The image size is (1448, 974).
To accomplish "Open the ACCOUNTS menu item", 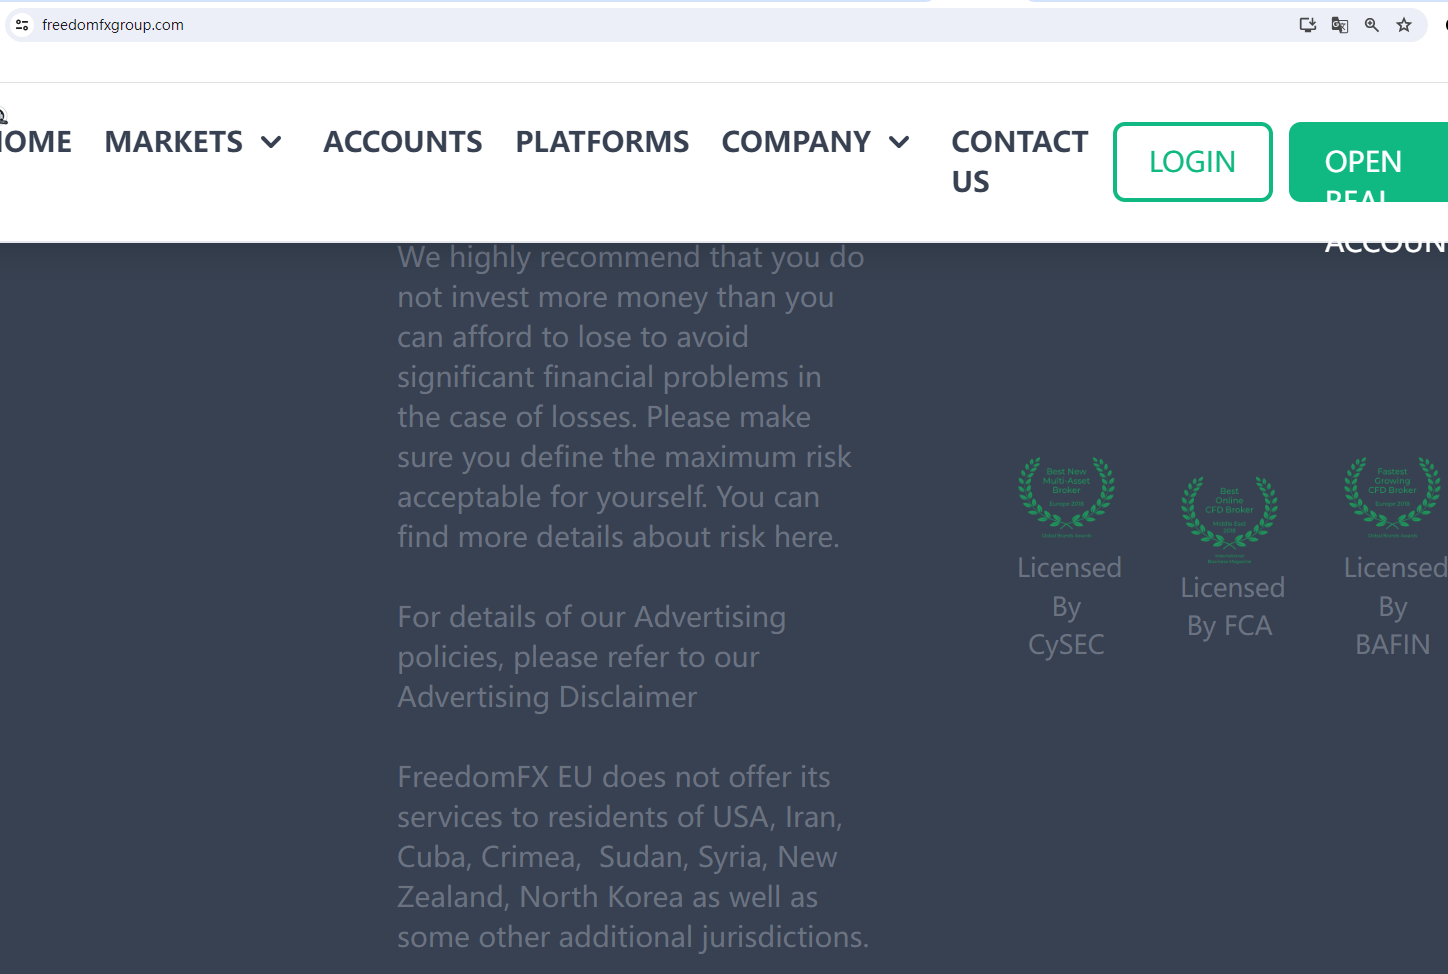I will click(x=402, y=142).
